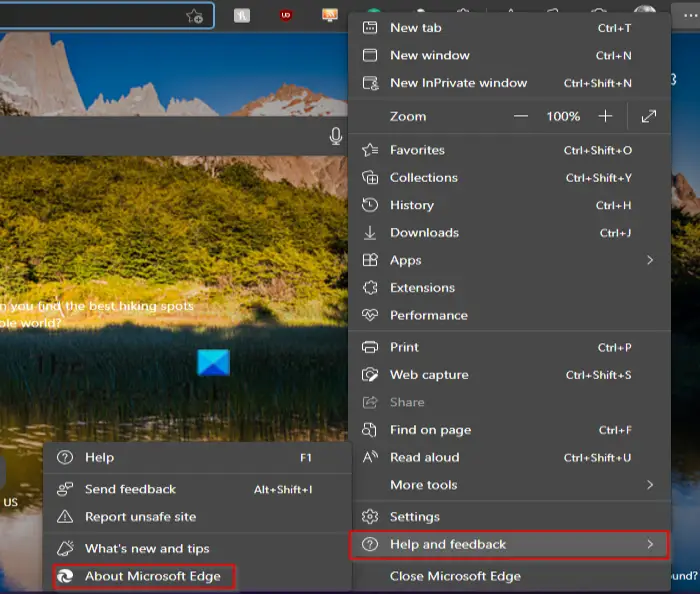
Task: Click the New tab icon
Action: [x=370, y=28]
